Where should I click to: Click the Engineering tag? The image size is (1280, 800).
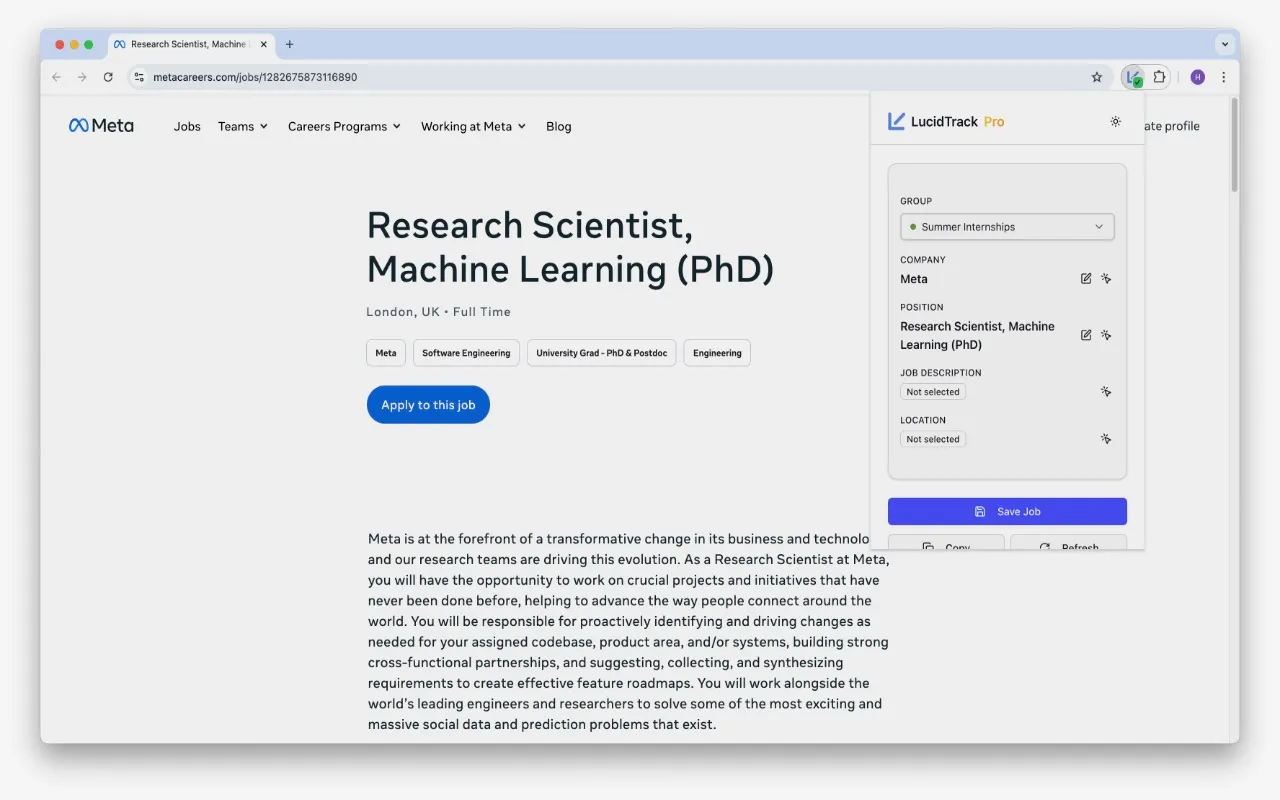(717, 353)
